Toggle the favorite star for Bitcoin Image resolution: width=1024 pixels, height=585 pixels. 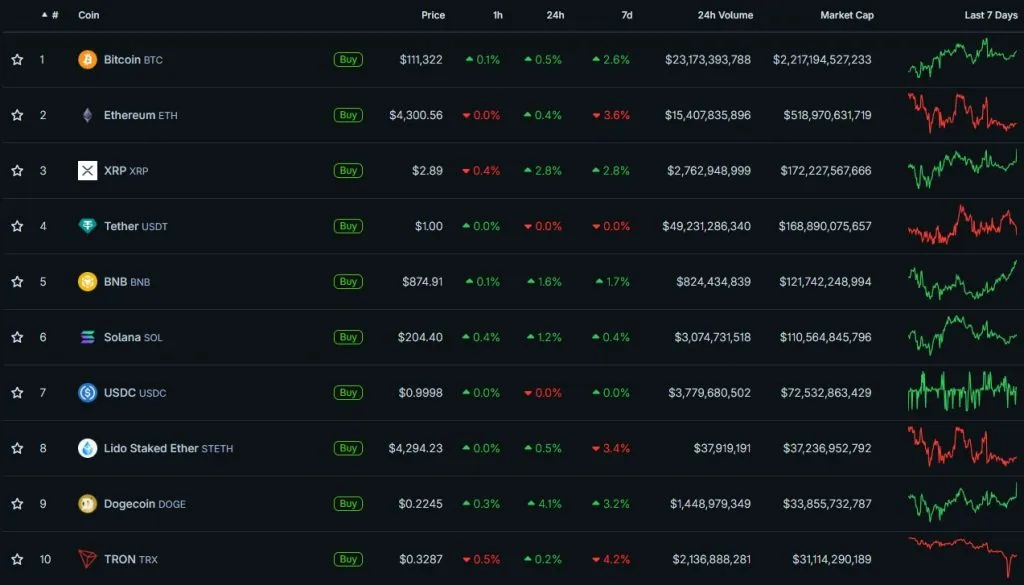17,60
